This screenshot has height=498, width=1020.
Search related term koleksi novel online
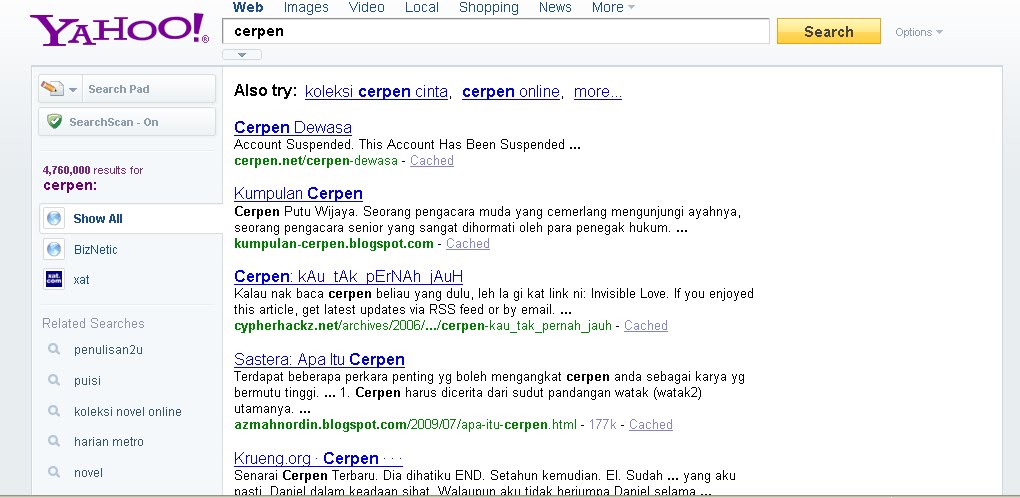pyautogui.click(x=128, y=412)
